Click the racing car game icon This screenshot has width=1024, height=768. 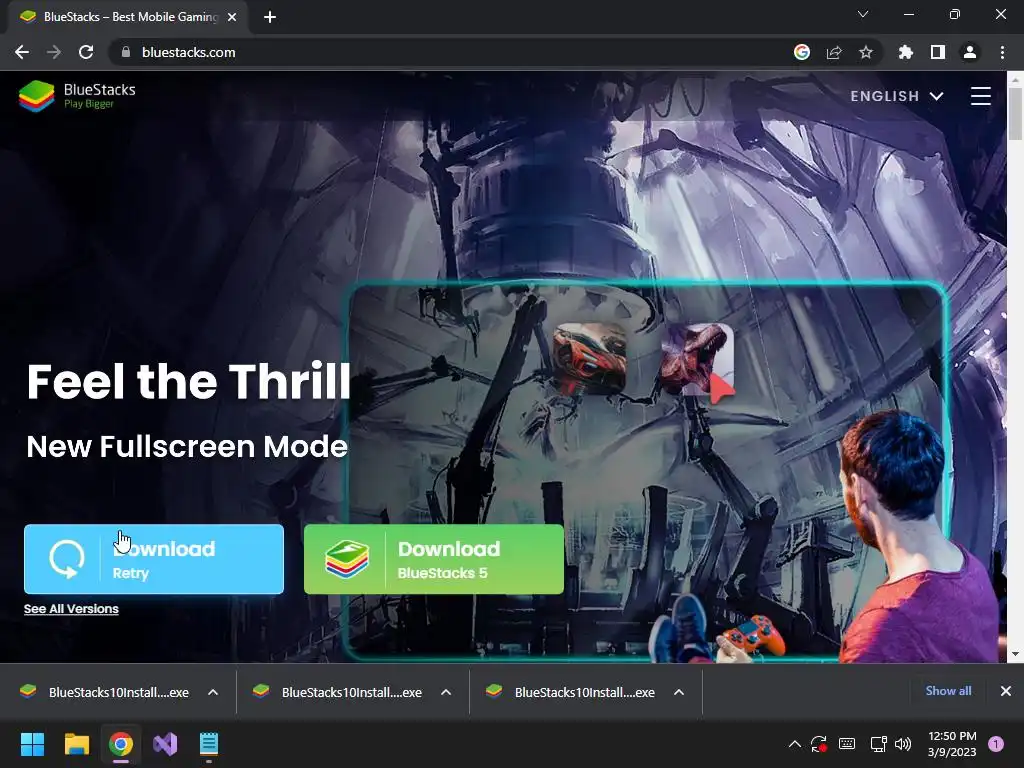point(590,358)
